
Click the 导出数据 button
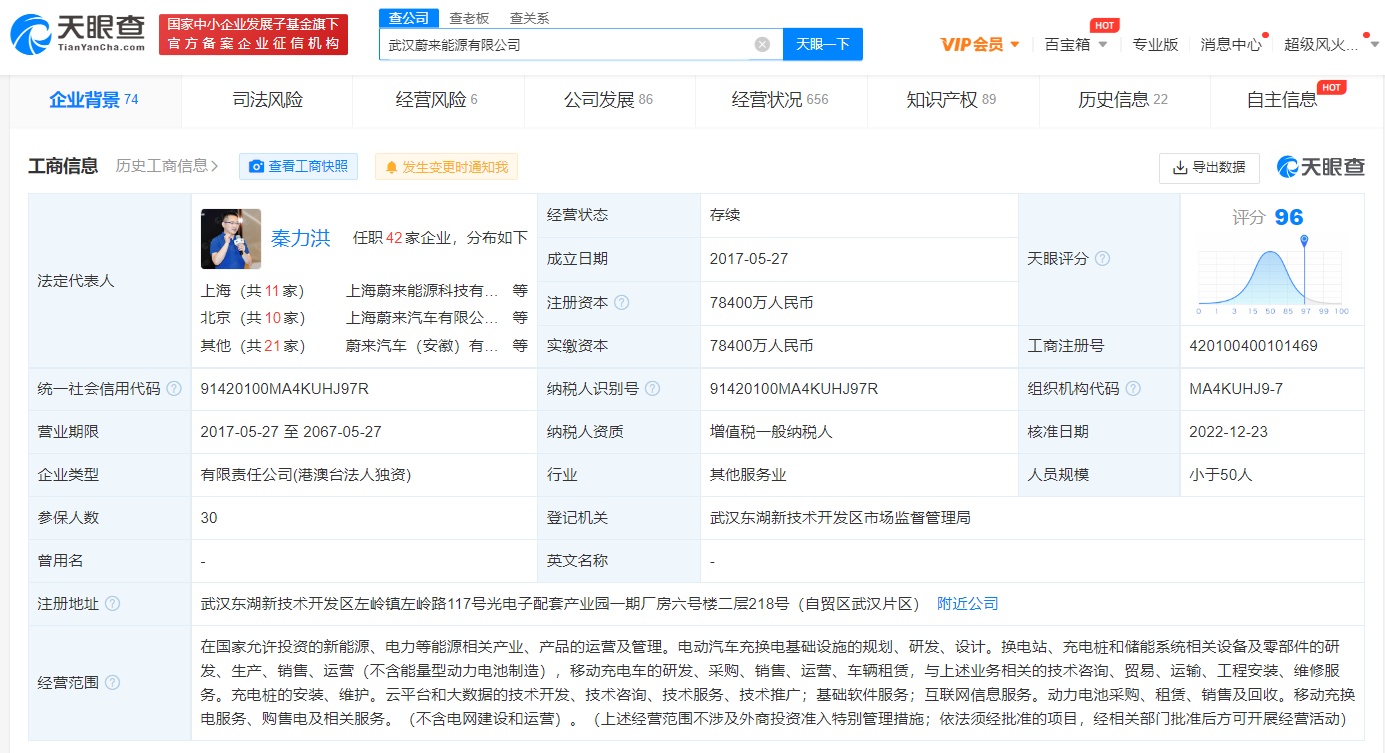coord(1209,167)
